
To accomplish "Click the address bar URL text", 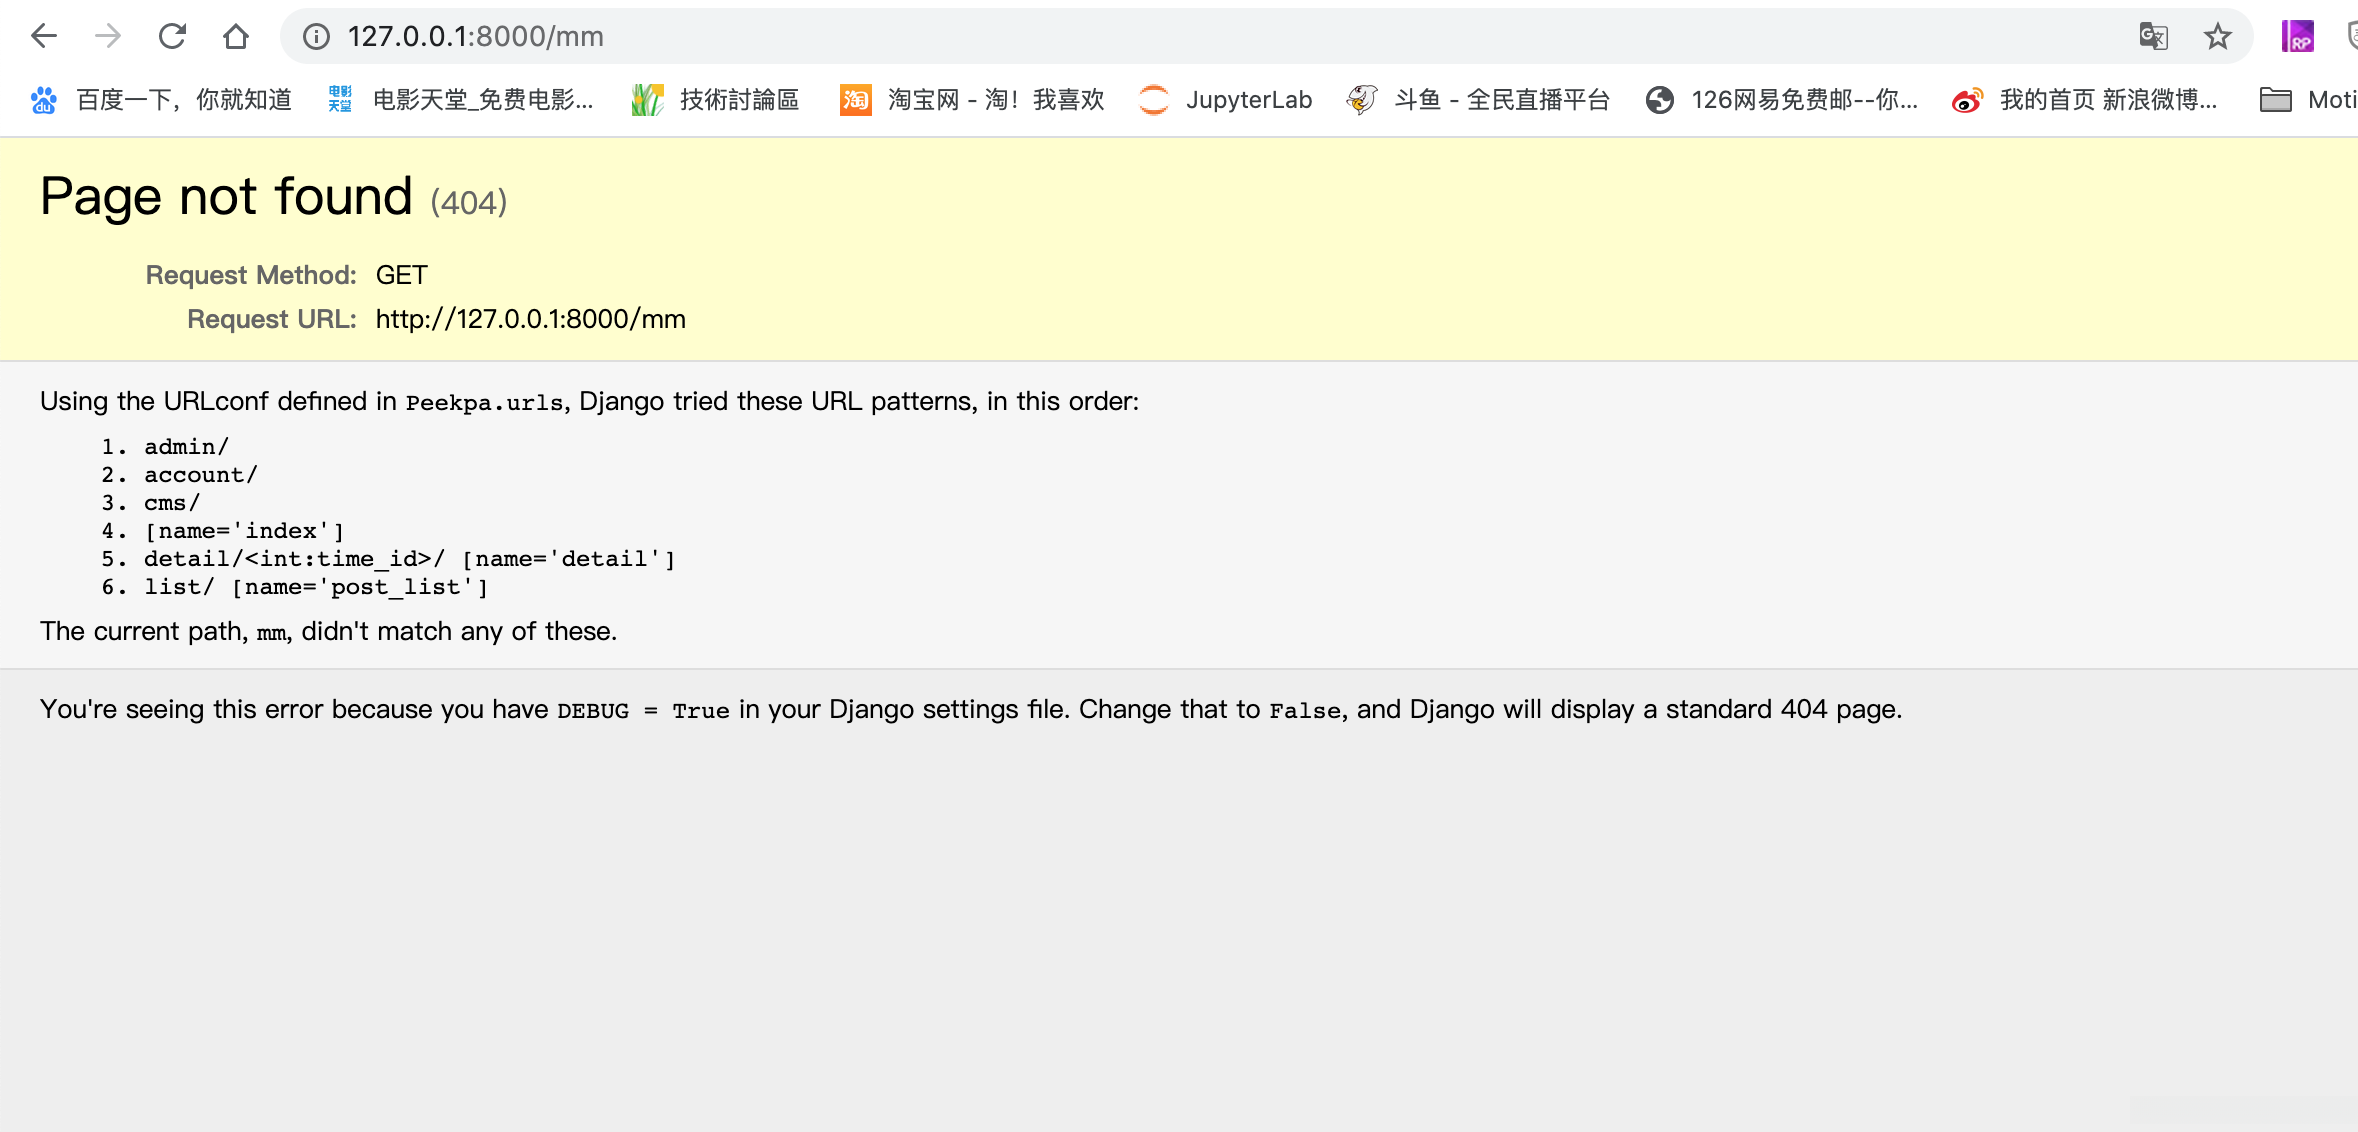I will click(x=476, y=37).
